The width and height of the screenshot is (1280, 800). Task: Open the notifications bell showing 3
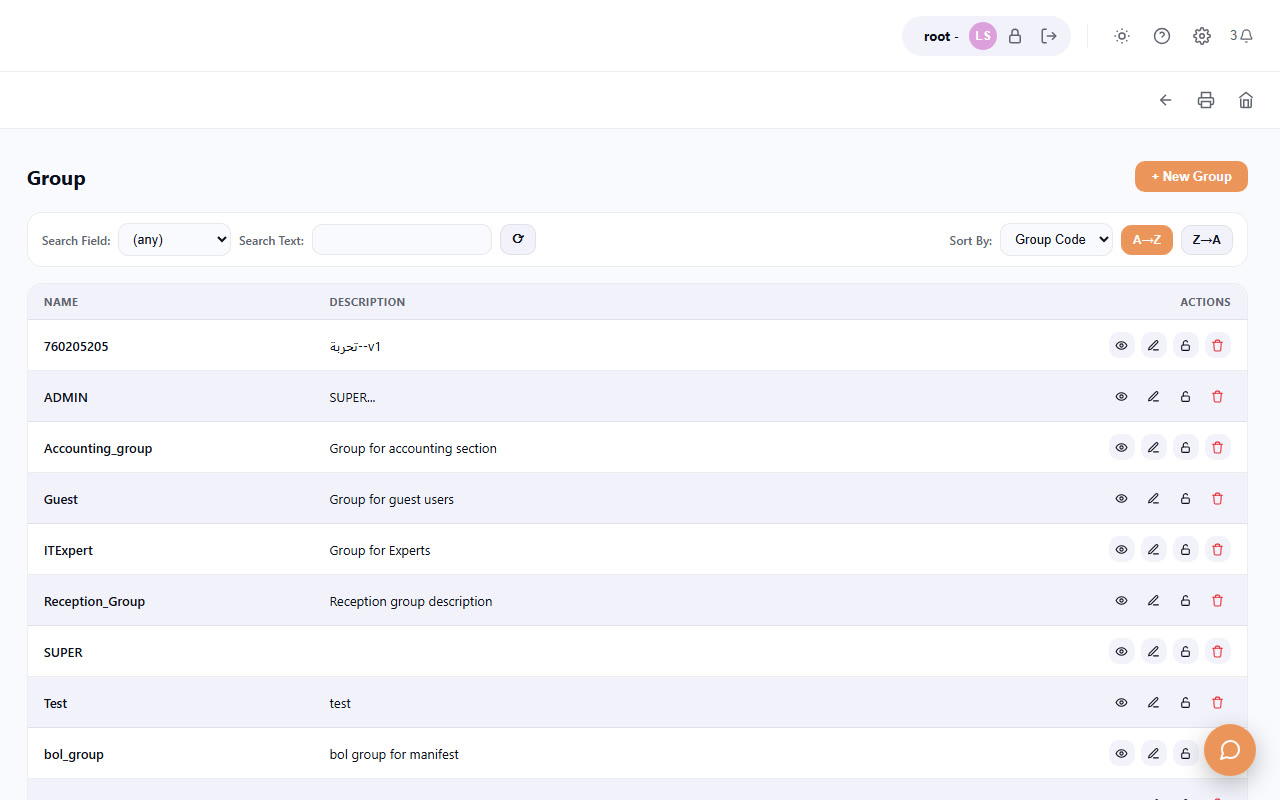point(1241,36)
